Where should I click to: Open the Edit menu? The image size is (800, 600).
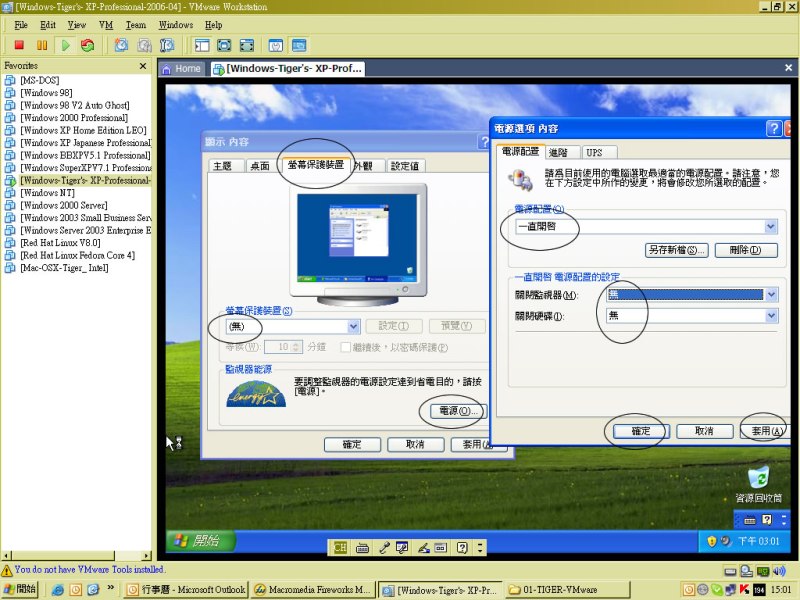[48, 25]
